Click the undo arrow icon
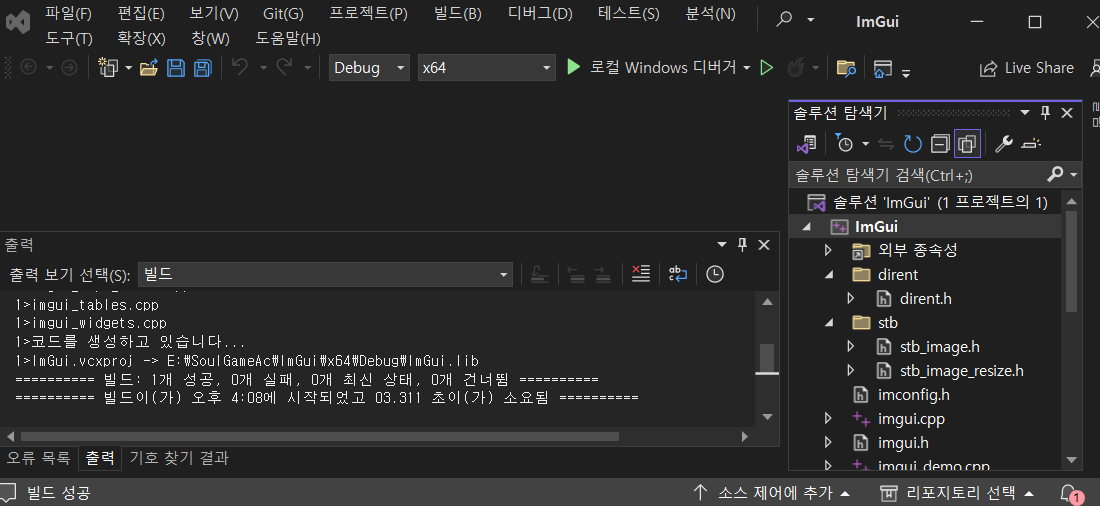Screen dimensions: 1100x506 [x=240, y=67]
